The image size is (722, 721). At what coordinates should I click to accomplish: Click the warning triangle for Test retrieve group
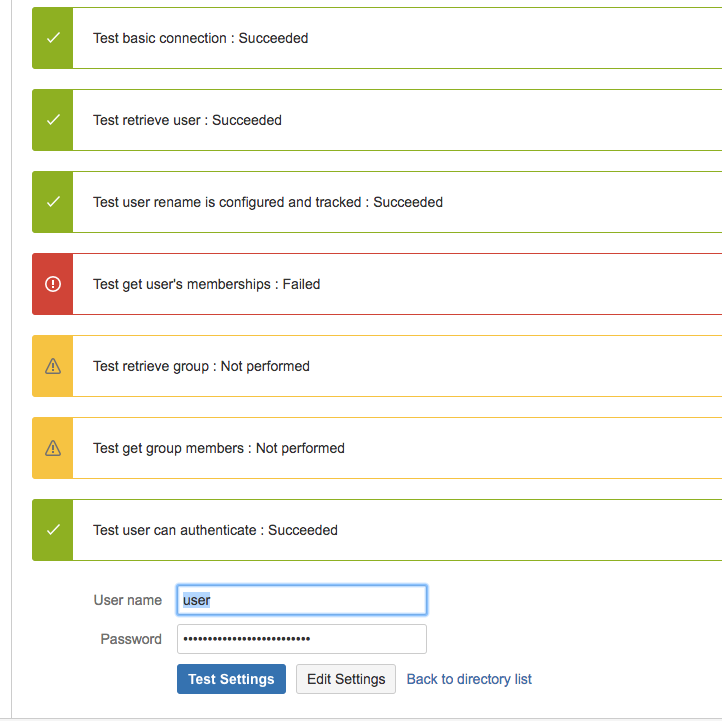point(53,366)
